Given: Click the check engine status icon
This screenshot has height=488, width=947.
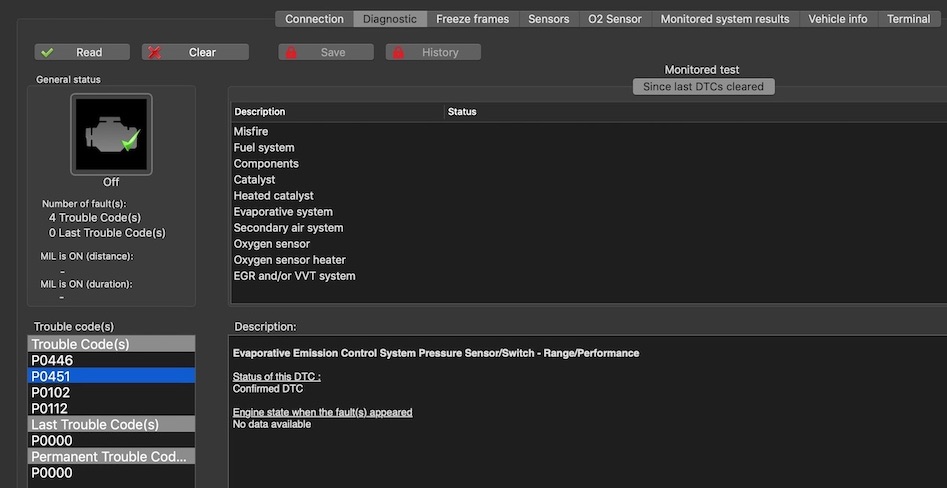Looking at the screenshot, I should pos(111,134).
